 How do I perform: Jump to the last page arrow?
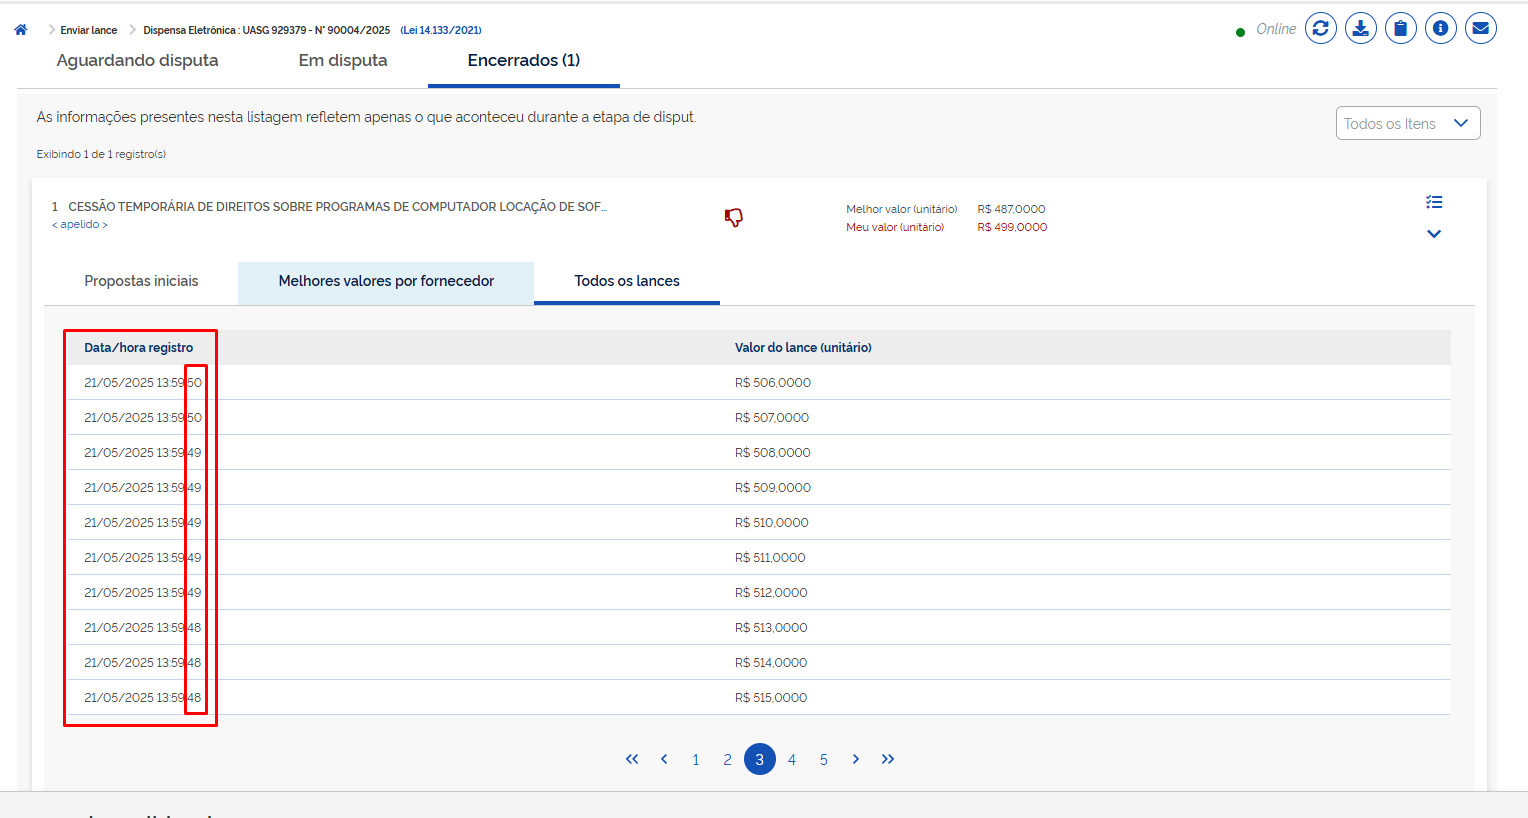coord(887,759)
